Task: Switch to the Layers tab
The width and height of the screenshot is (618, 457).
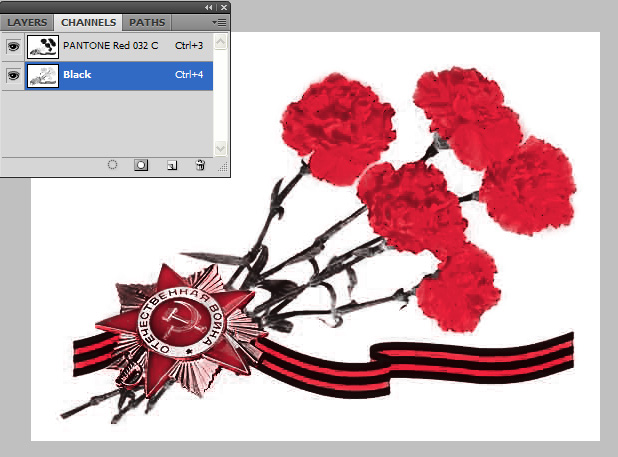Action: (x=27, y=22)
